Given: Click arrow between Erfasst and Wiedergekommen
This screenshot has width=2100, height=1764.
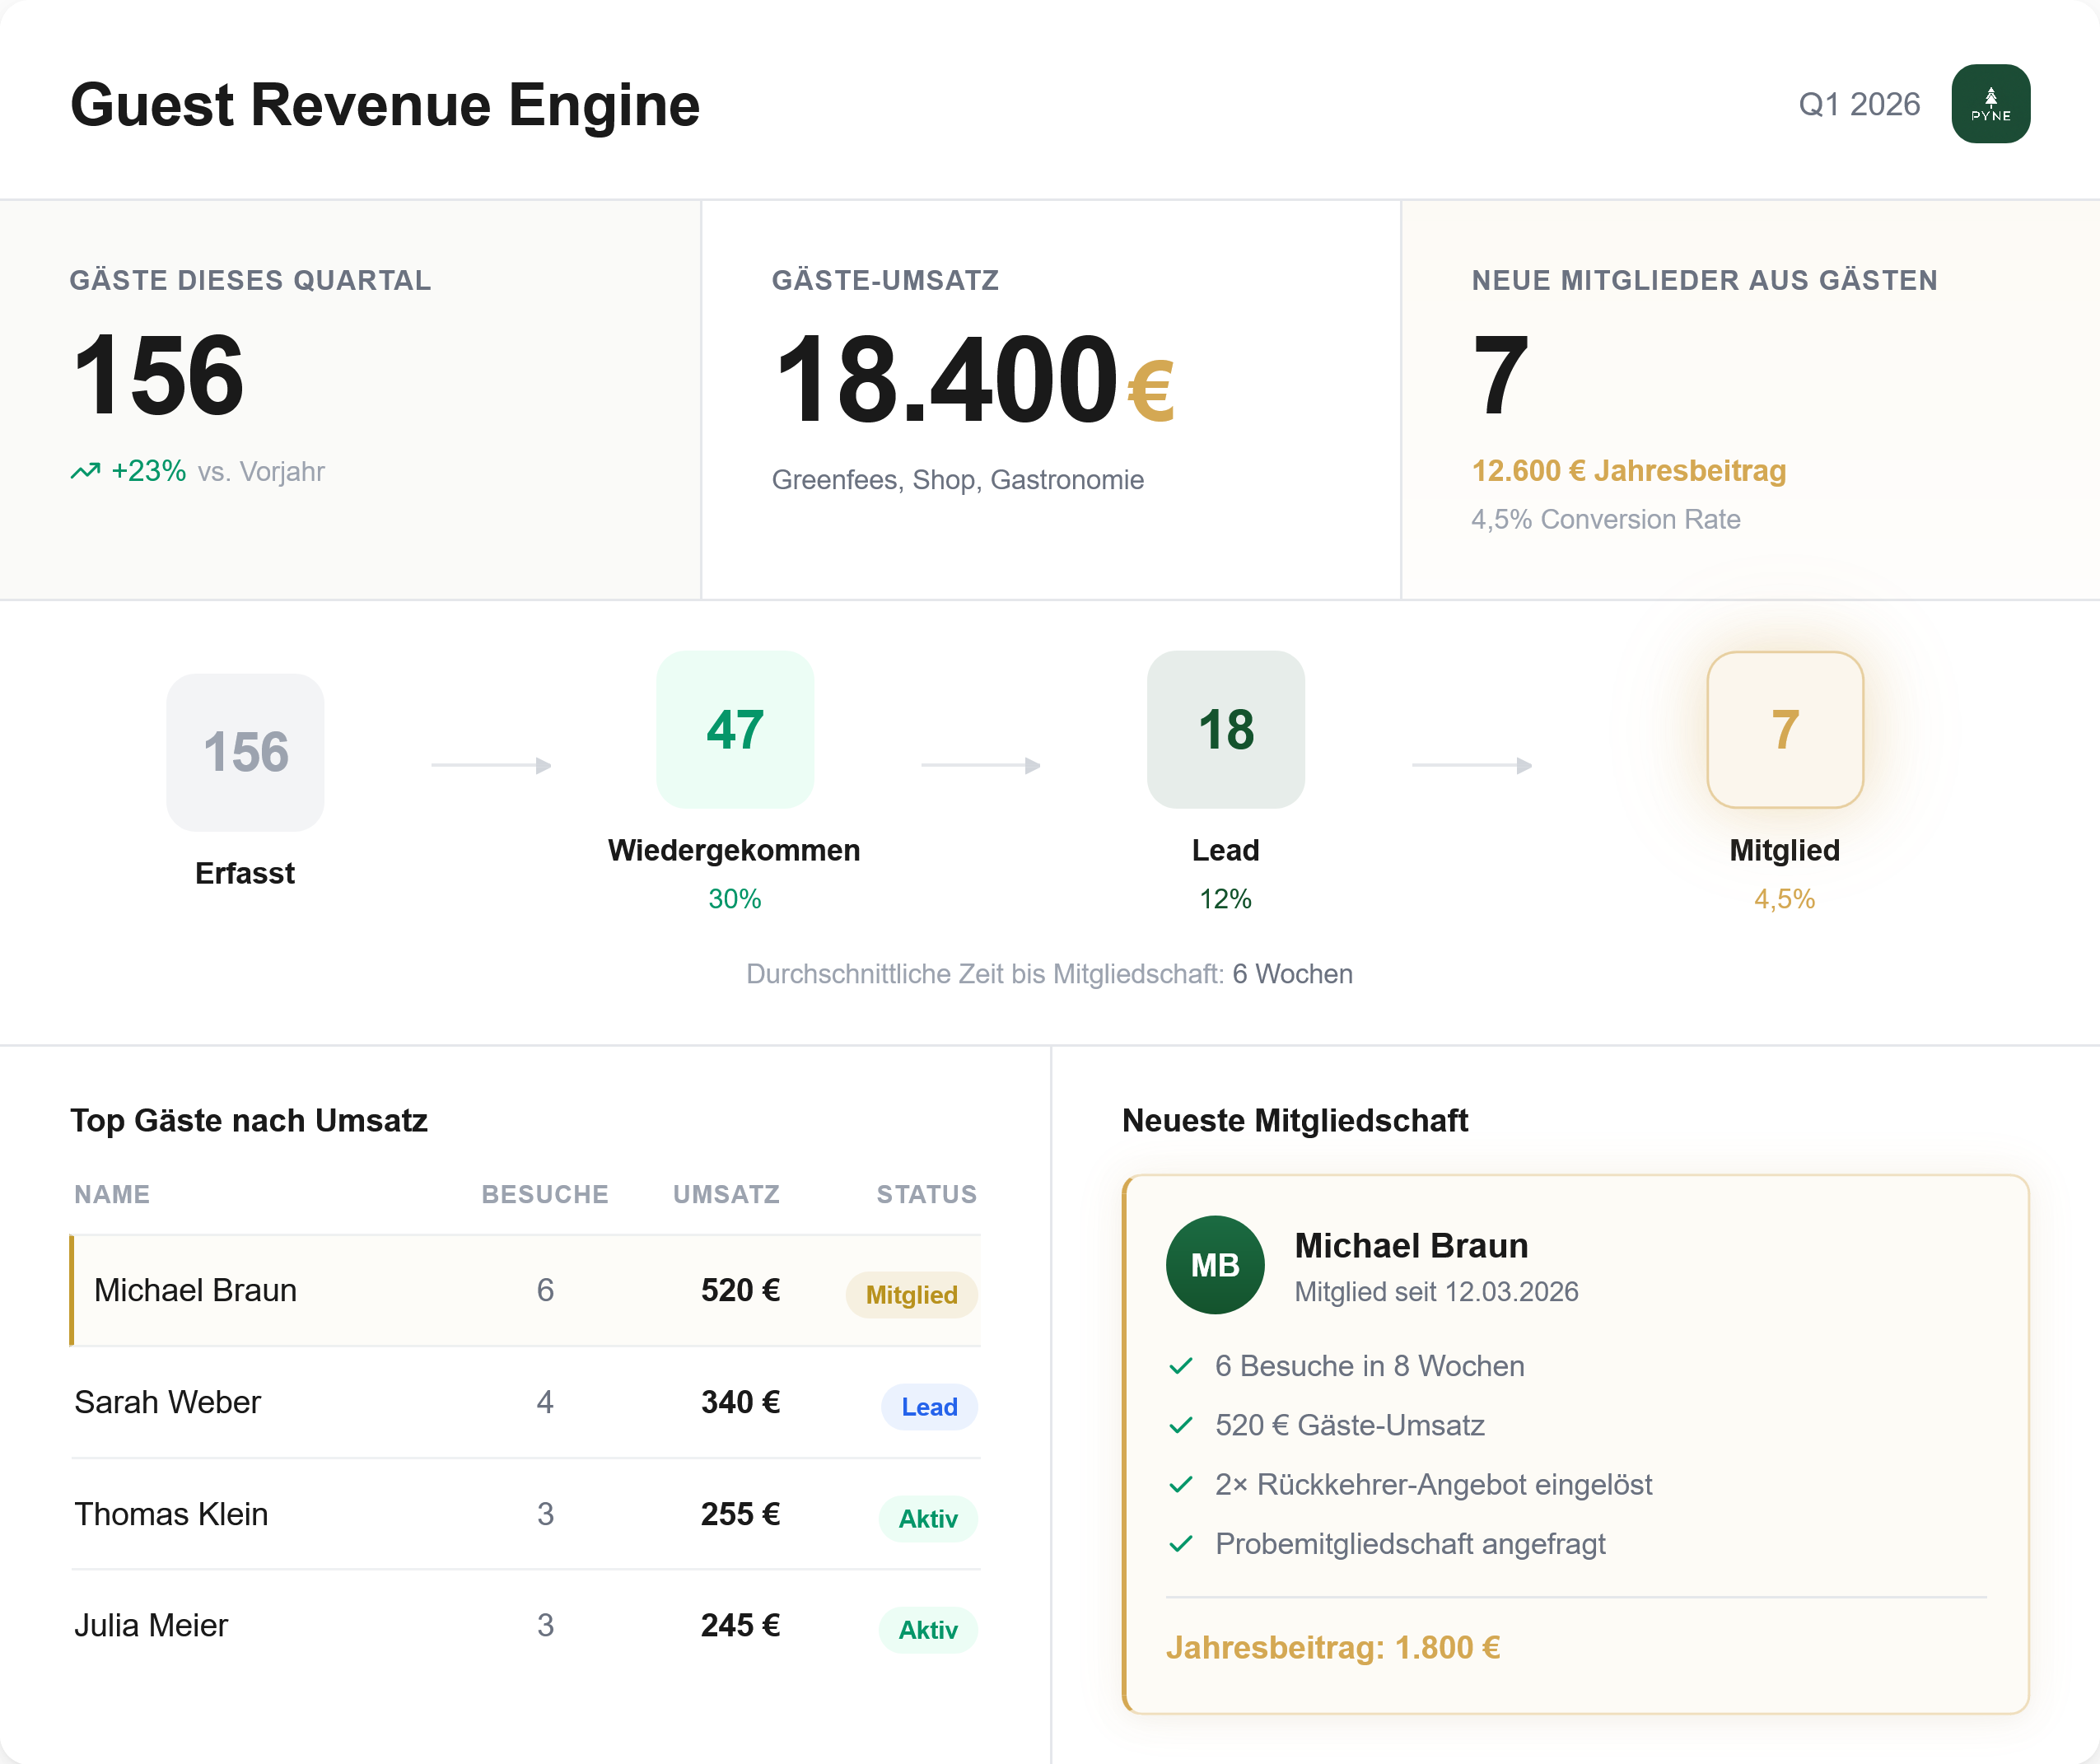Looking at the screenshot, I should pyautogui.click(x=491, y=765).
